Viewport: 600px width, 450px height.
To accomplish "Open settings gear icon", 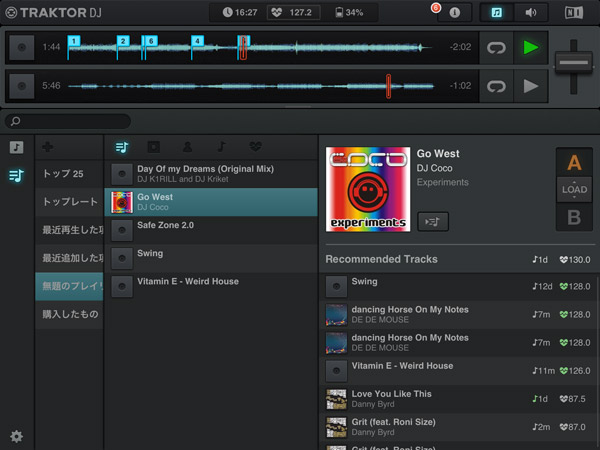I will coord(16,436).
